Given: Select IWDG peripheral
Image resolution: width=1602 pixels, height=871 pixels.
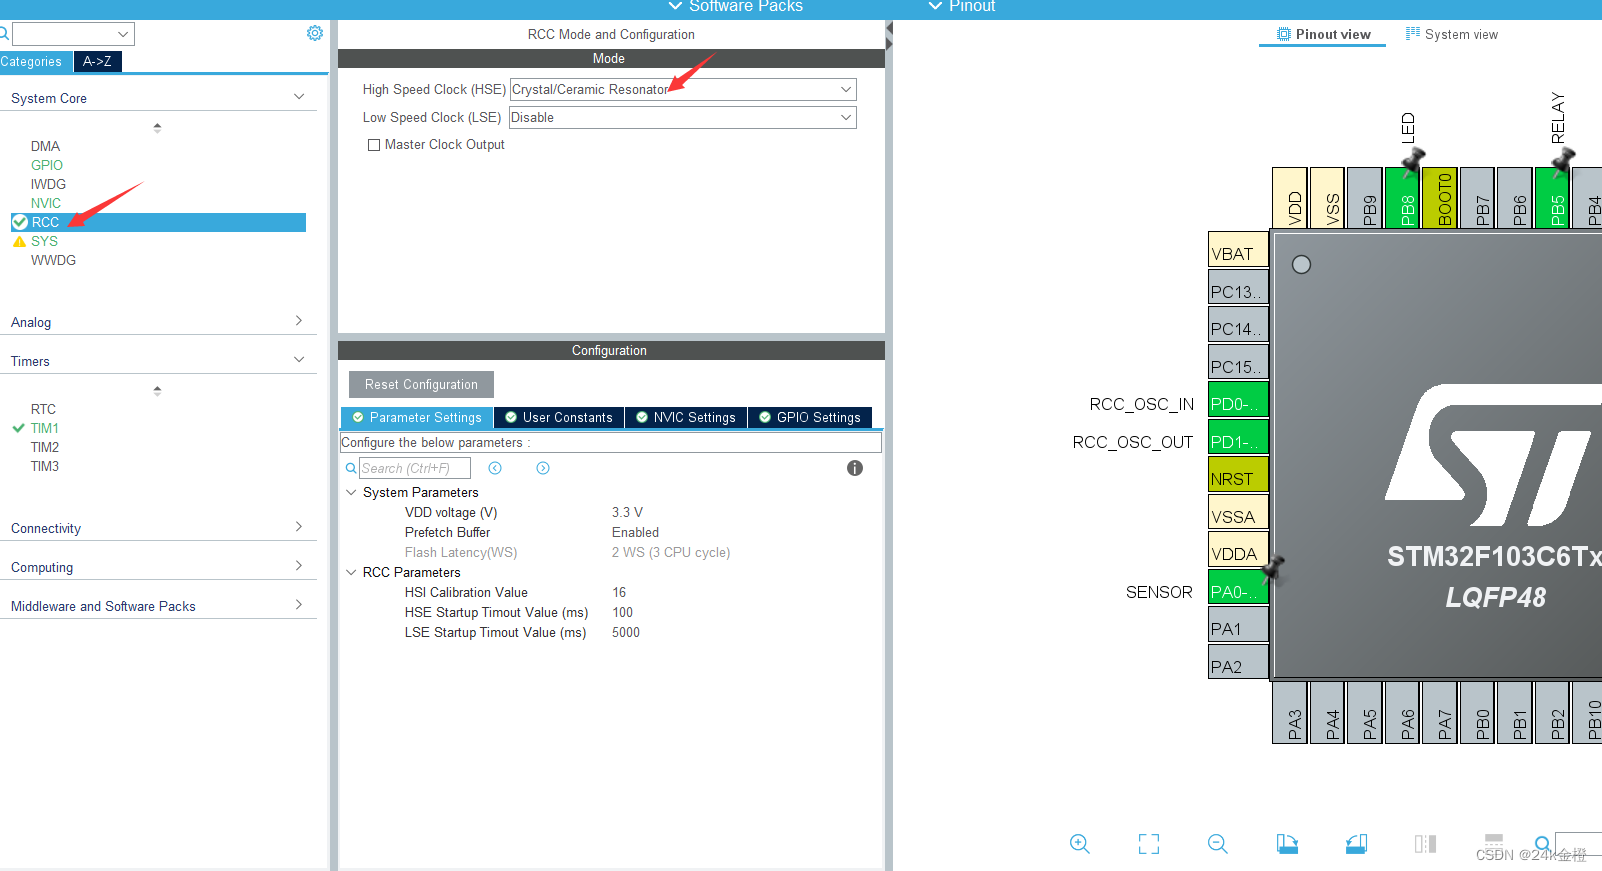Looking at the screenshot, I should 48,184.
